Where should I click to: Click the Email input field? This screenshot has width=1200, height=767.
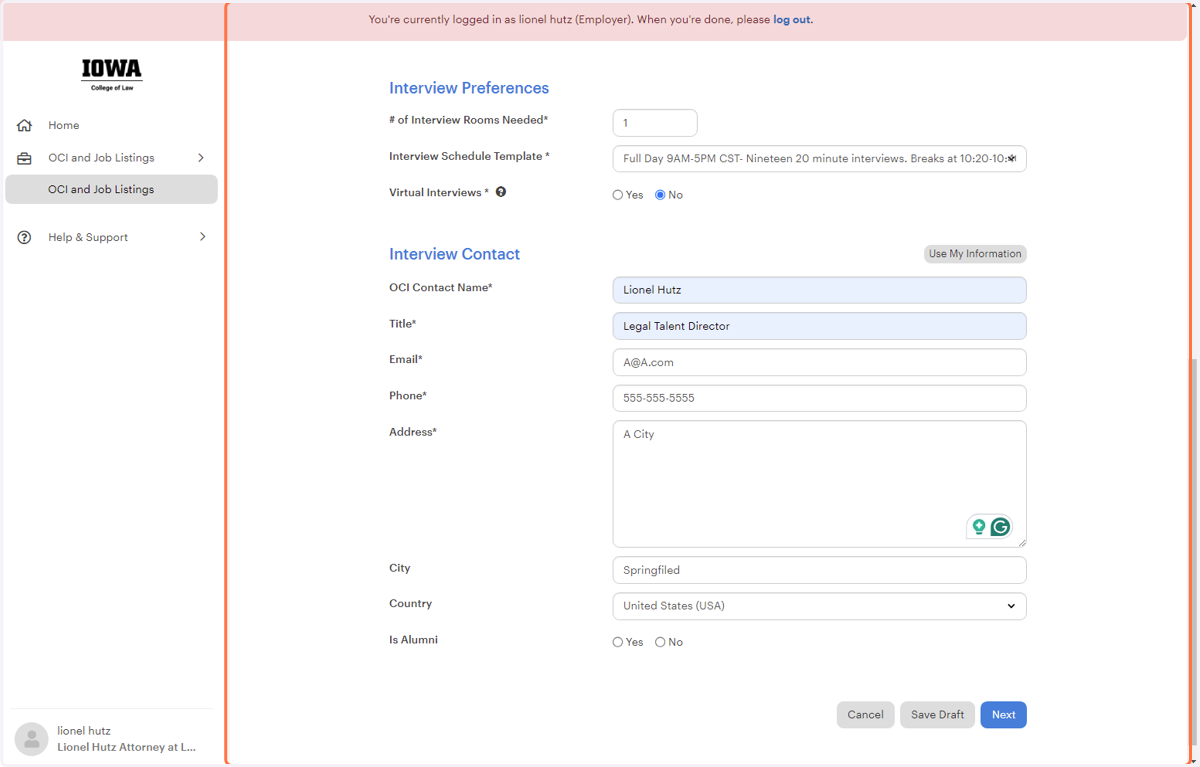click(819, 362)
